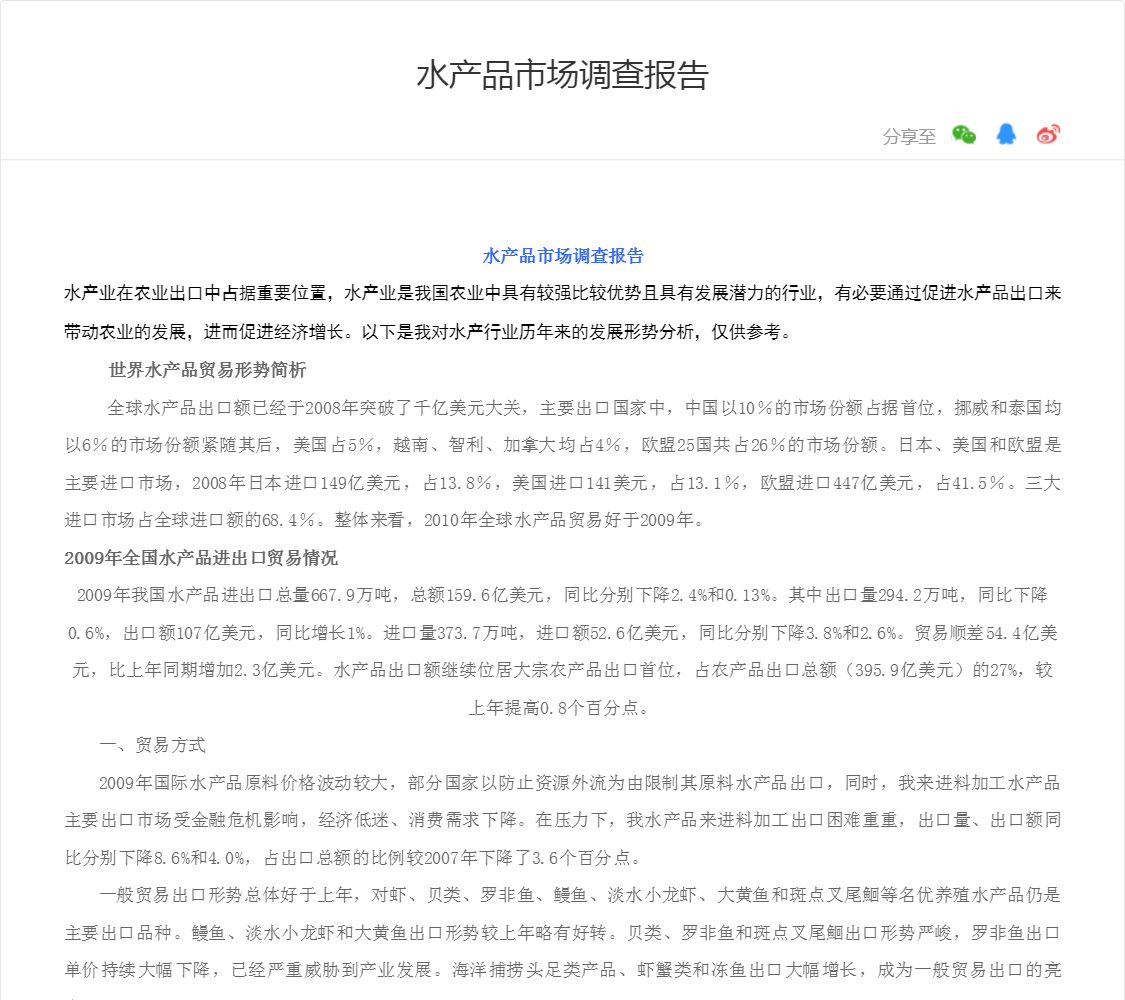Click the line starting 元，比上年同期增加2.3亿美元
1125x1000 pixels.
pyautogui.click(x=562, y=671)
